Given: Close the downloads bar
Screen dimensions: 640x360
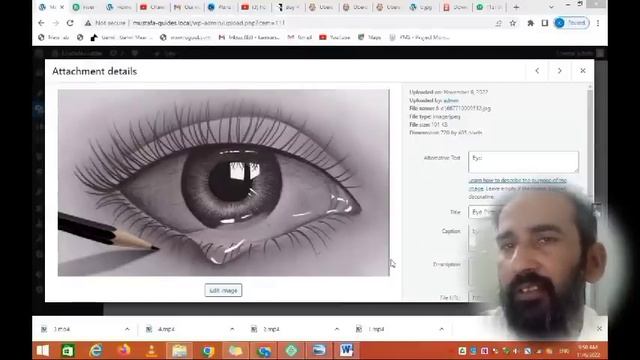Looking at the screenshot, I should [x=599, y=329].
